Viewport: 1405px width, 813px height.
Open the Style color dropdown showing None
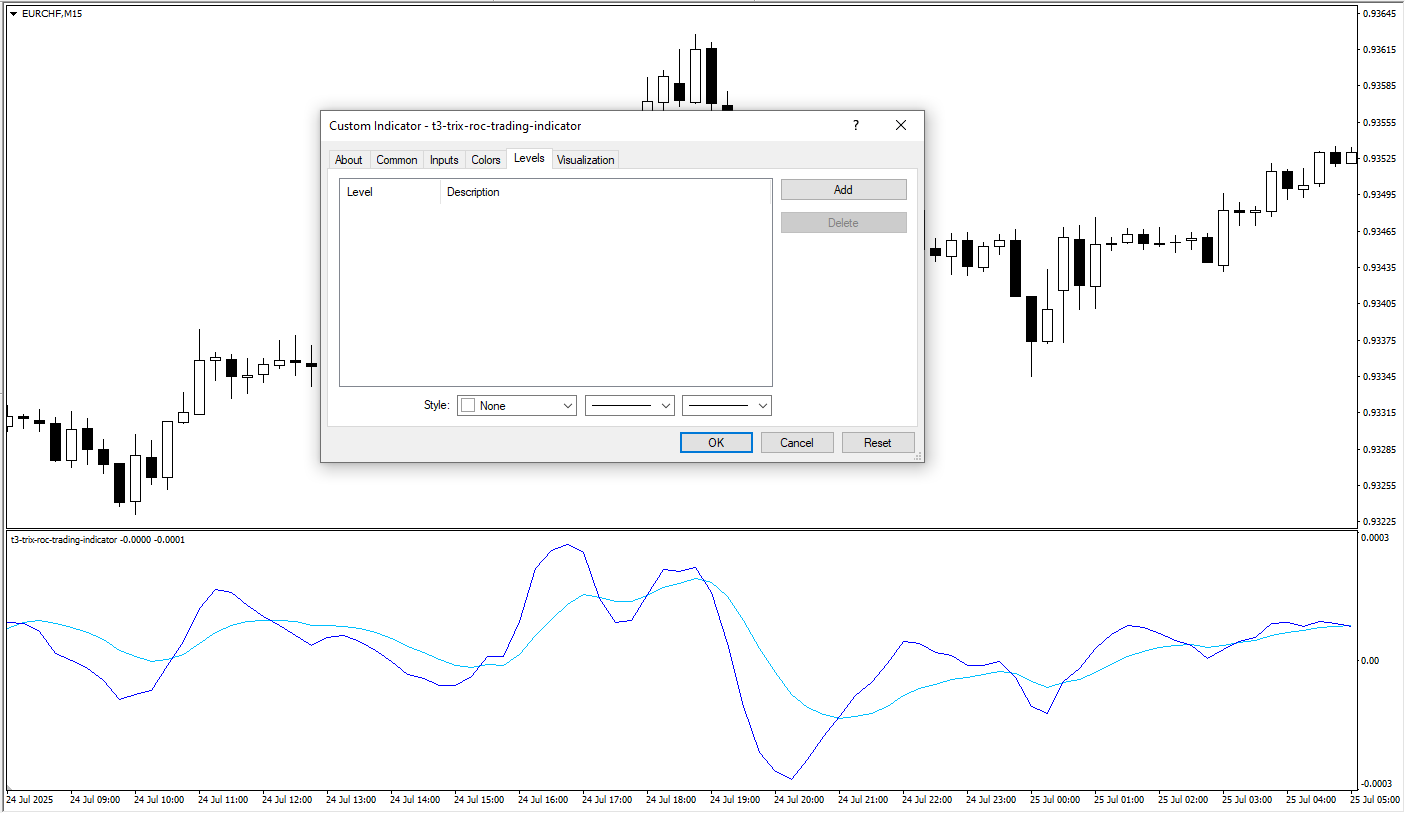tap(516, 406)
